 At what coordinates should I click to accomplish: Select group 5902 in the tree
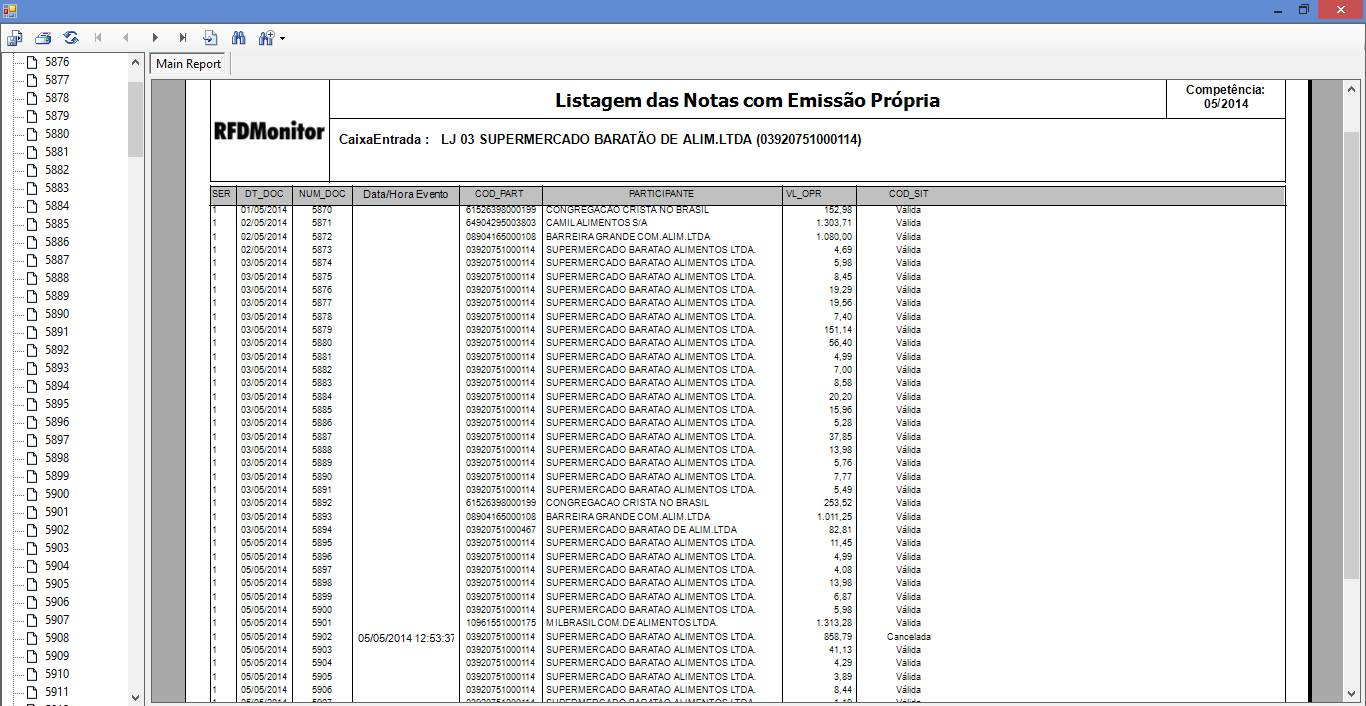[57, 530]
